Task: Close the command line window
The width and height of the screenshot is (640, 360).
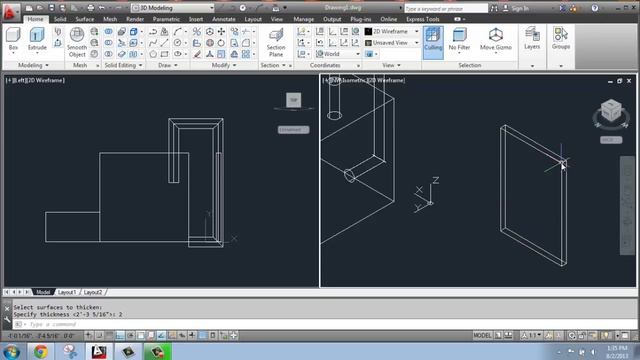Action: click(x=7, y=309)
